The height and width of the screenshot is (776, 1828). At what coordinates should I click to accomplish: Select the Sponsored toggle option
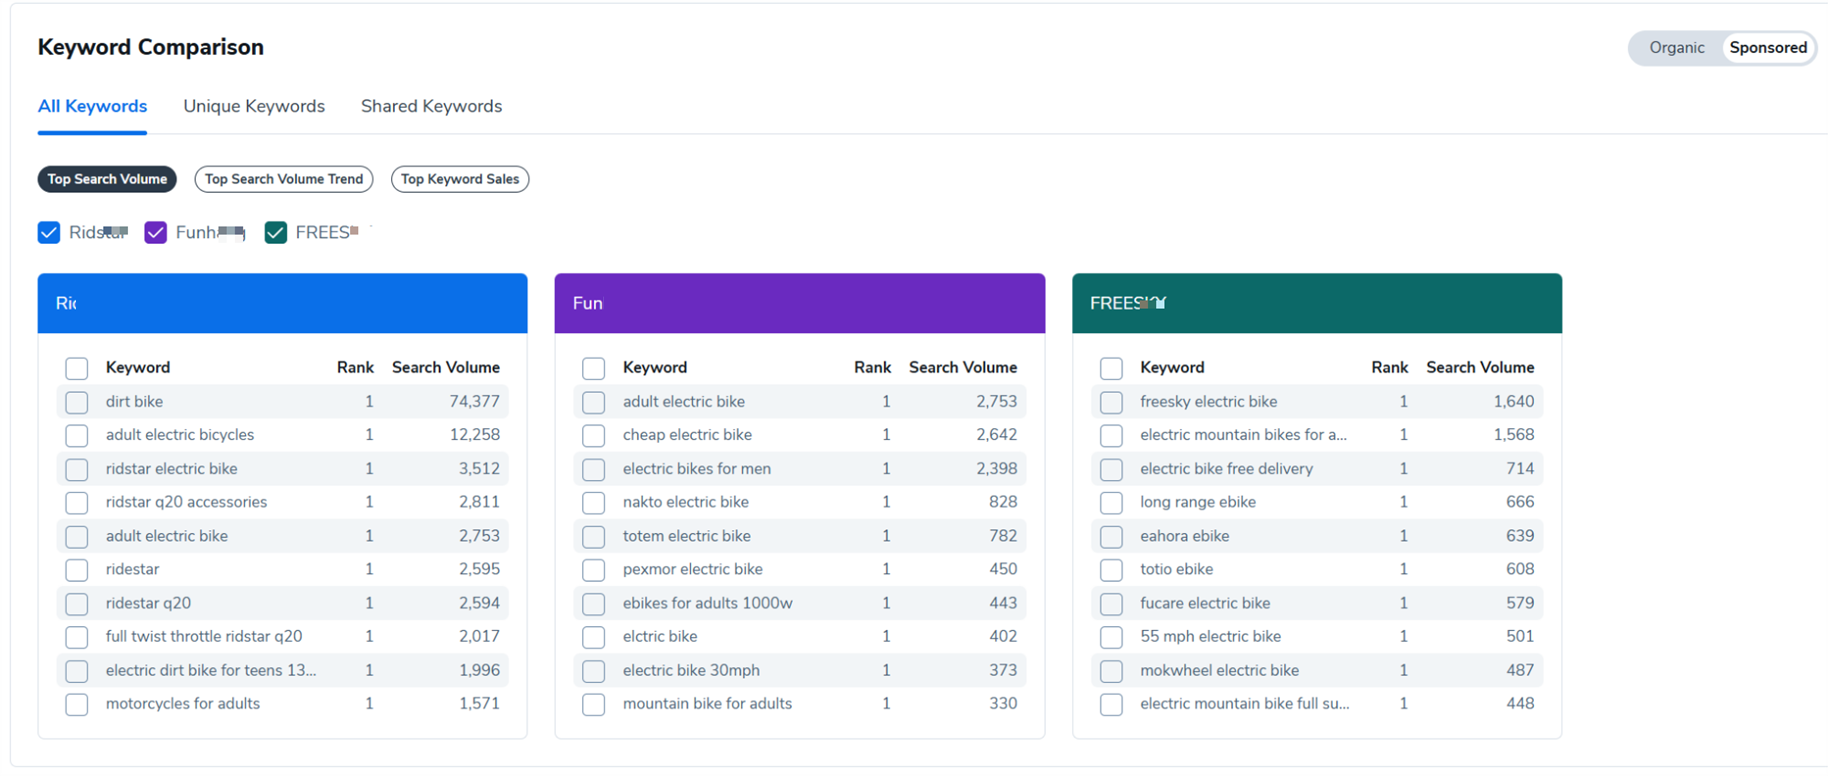click(1767, 48)
